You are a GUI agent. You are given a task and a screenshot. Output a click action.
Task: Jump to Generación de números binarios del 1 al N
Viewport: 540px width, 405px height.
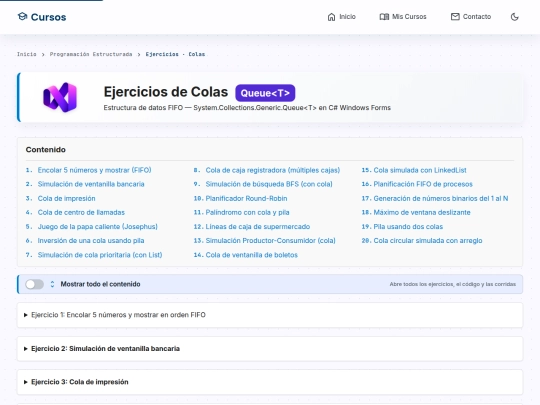[441, 198]
